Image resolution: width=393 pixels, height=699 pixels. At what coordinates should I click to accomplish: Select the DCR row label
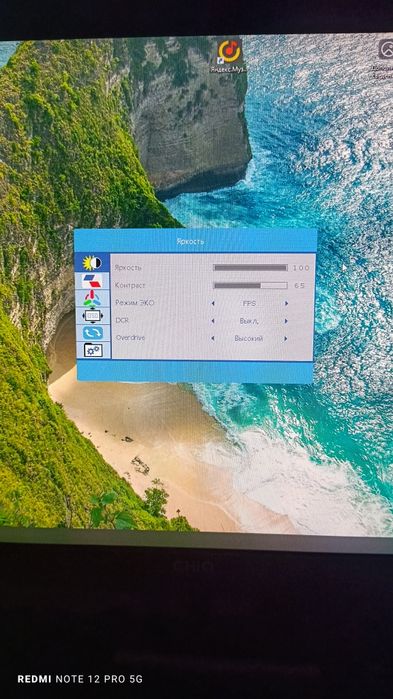(x=122, y=320)
